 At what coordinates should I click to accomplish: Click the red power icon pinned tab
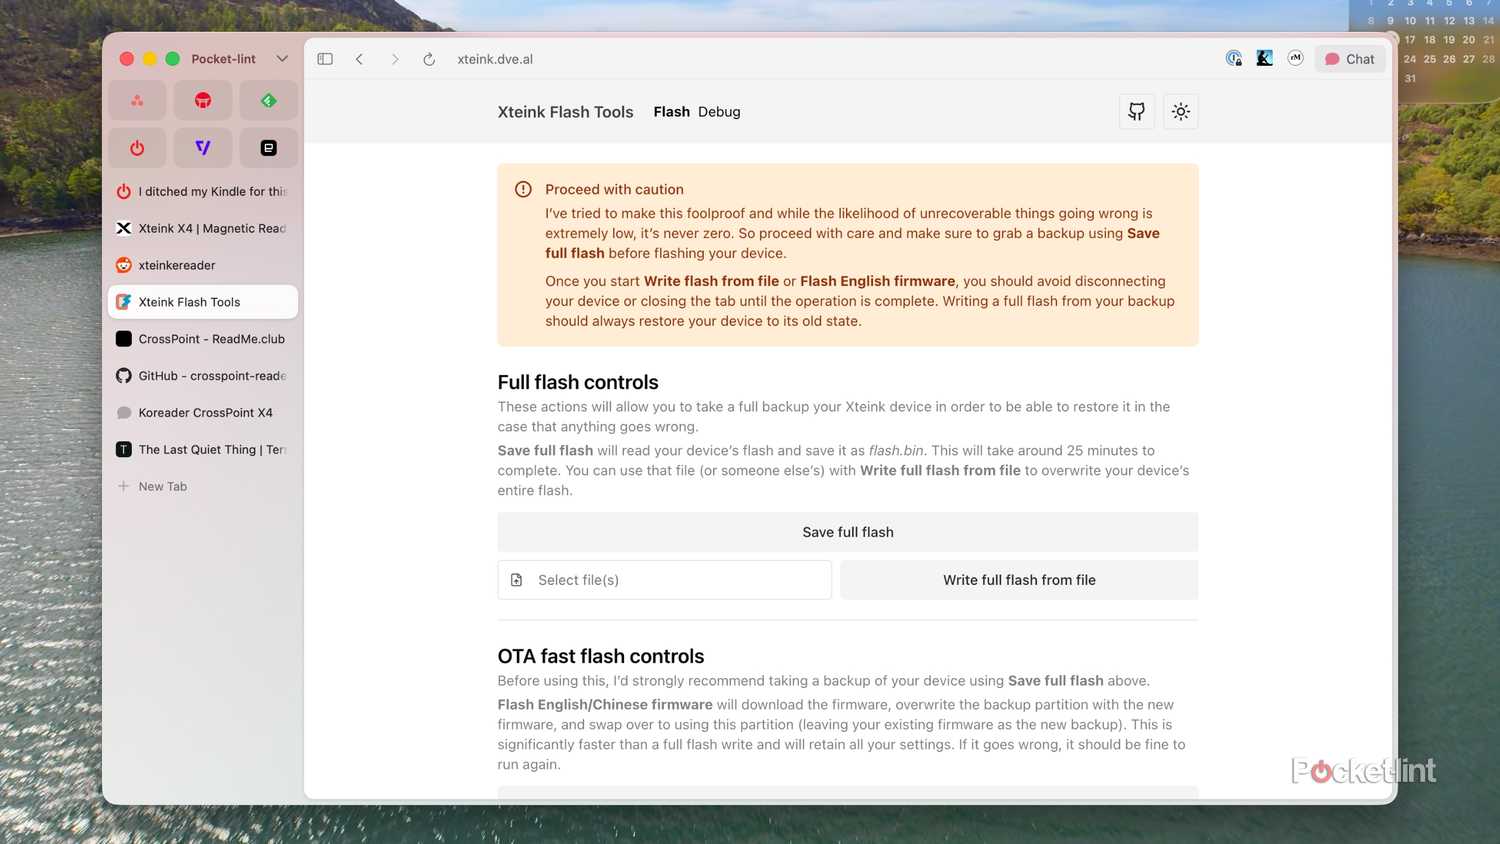(x=137, y=148)
